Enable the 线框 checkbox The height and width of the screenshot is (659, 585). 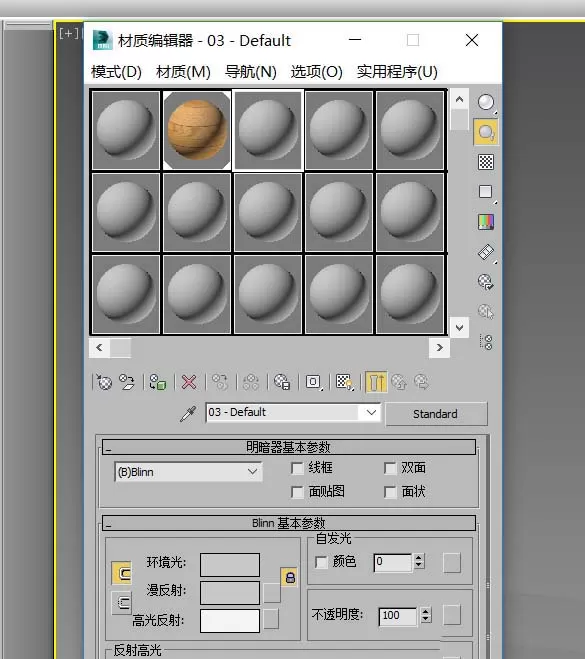pos(297,468)
